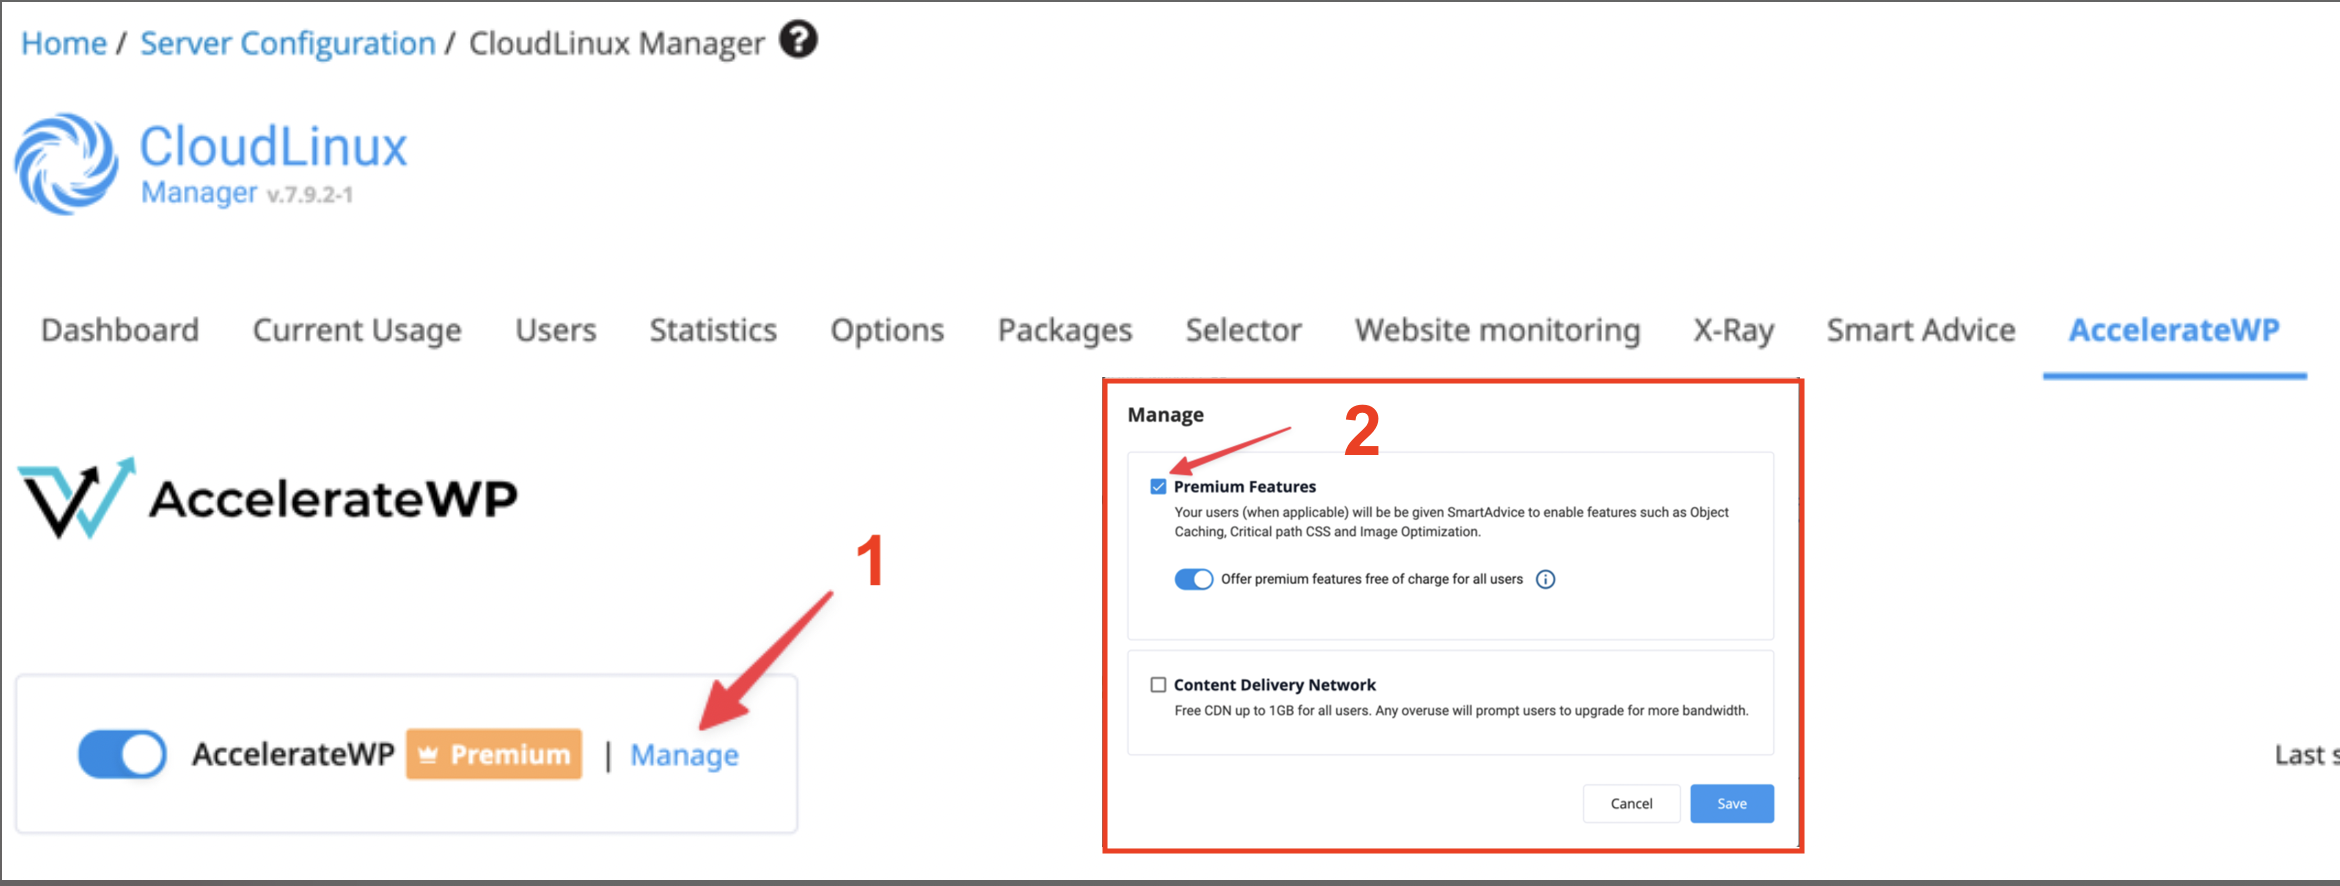Image resolution: width=2340 pixels, height=886 pixels.
Task: Click the CloudLinux swirl logo
Action: click(66, 163)
